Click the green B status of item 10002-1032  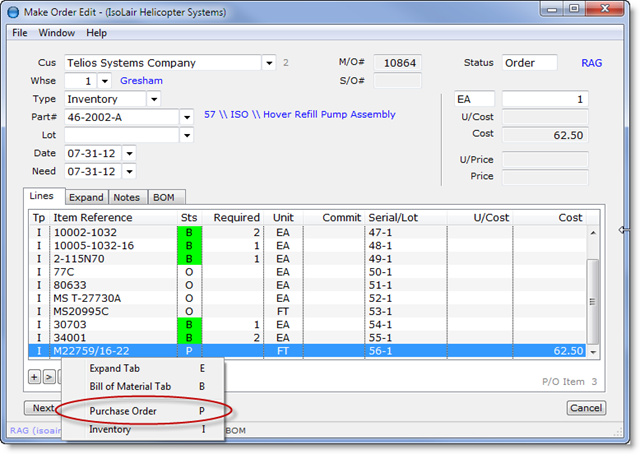(x=189, y=232)
